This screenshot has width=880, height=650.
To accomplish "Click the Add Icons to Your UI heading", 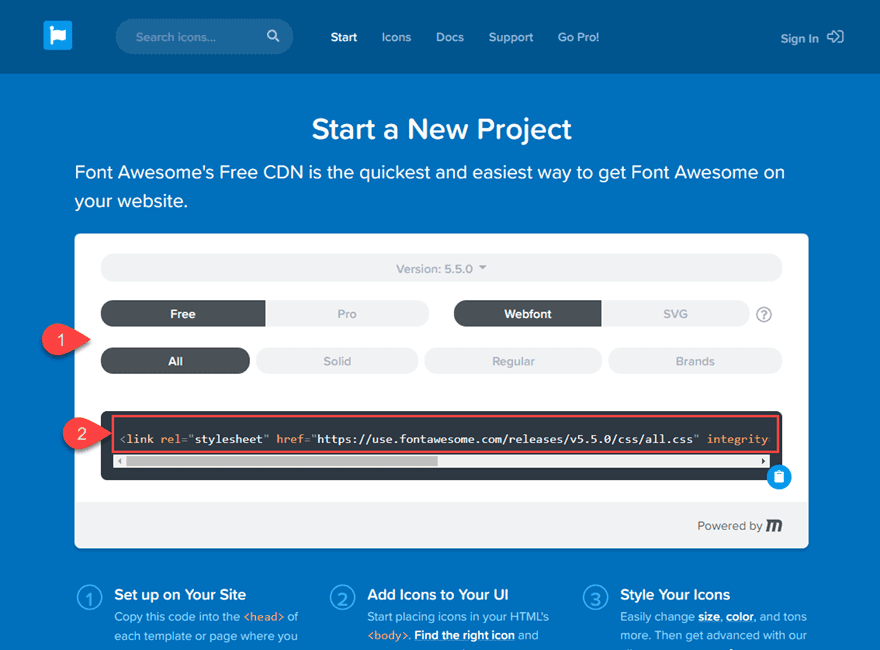I will [x=438, y=594].
